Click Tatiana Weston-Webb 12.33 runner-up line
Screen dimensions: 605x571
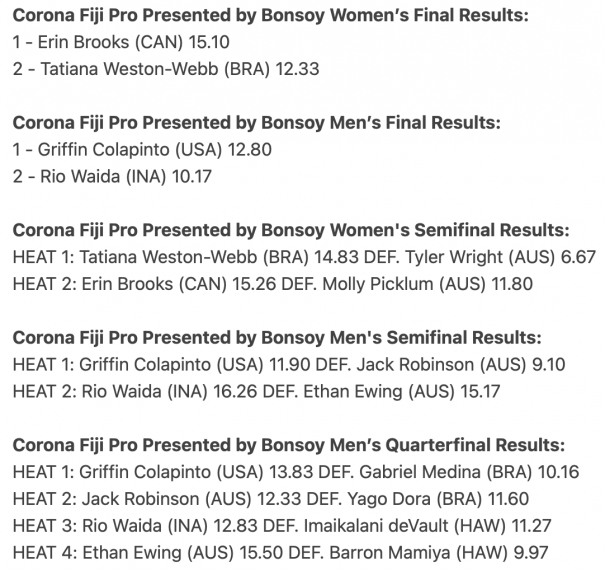click(x=166, y=69)
